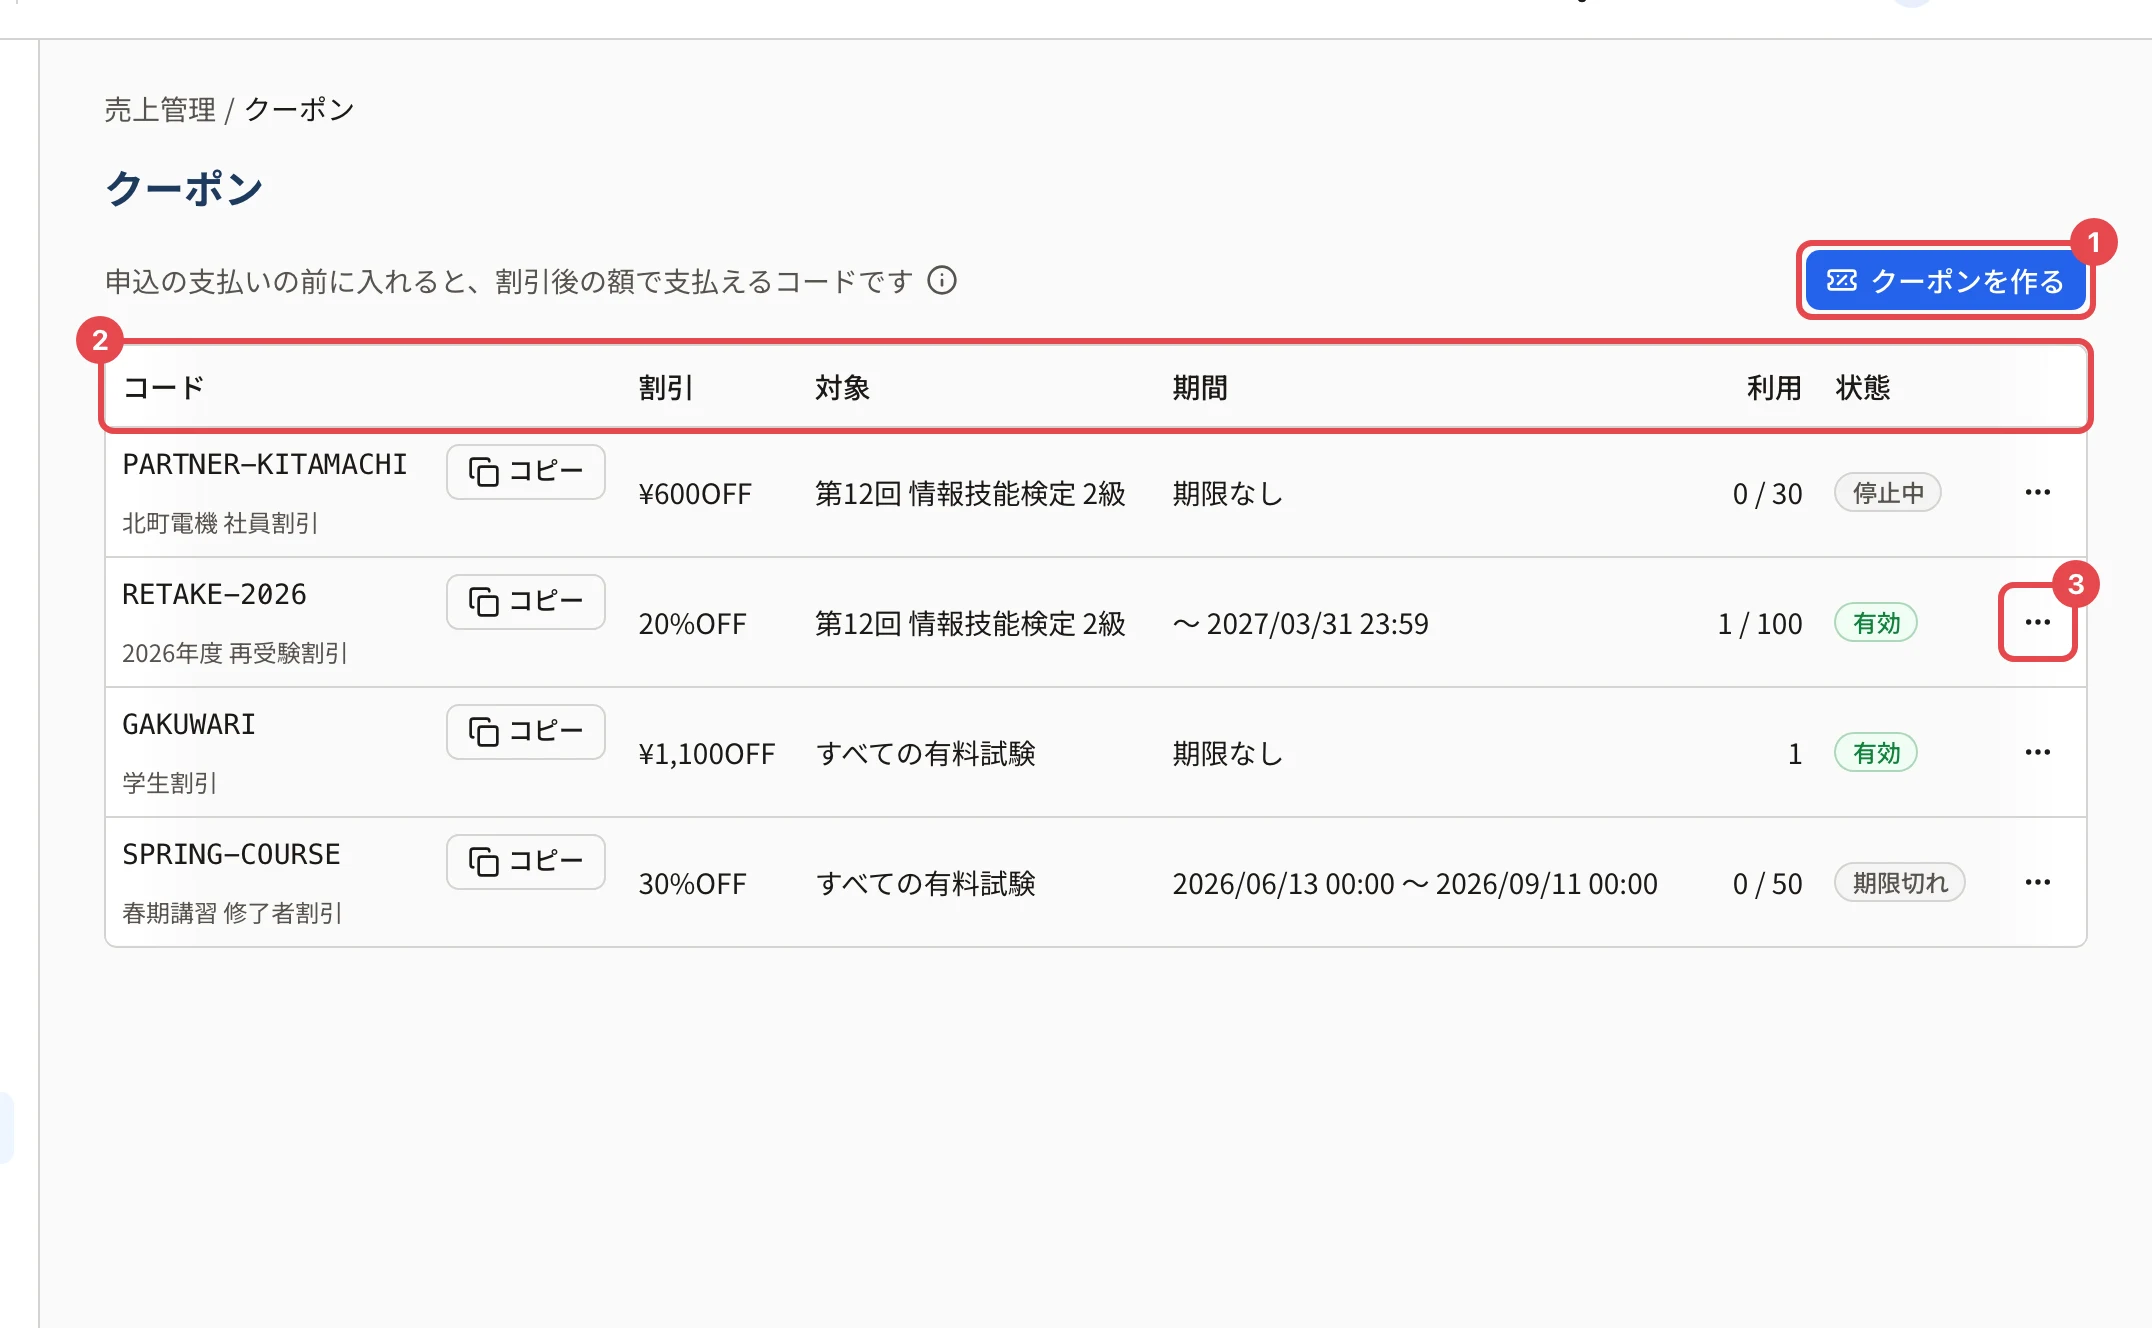Click the クーポン page heading
2152x1328 pixels.
click(x=184, y=189)
